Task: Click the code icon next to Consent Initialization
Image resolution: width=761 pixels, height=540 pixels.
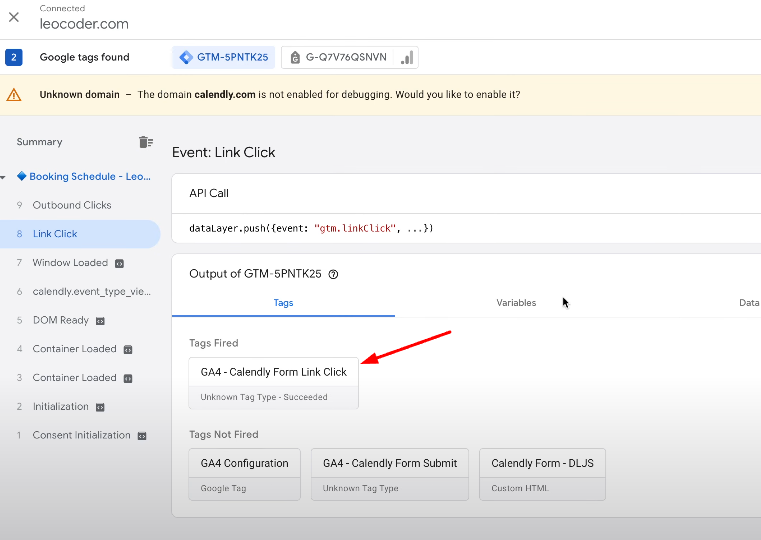Action: [x=142, y=436]
